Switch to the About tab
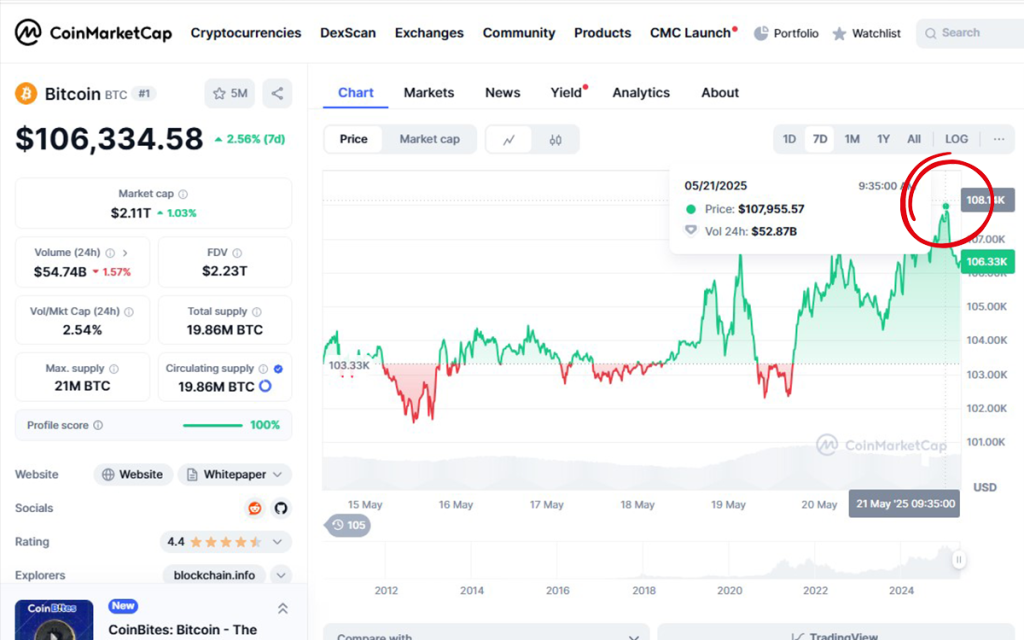This screenshot has width=1024, height=640. coord(720,93)
